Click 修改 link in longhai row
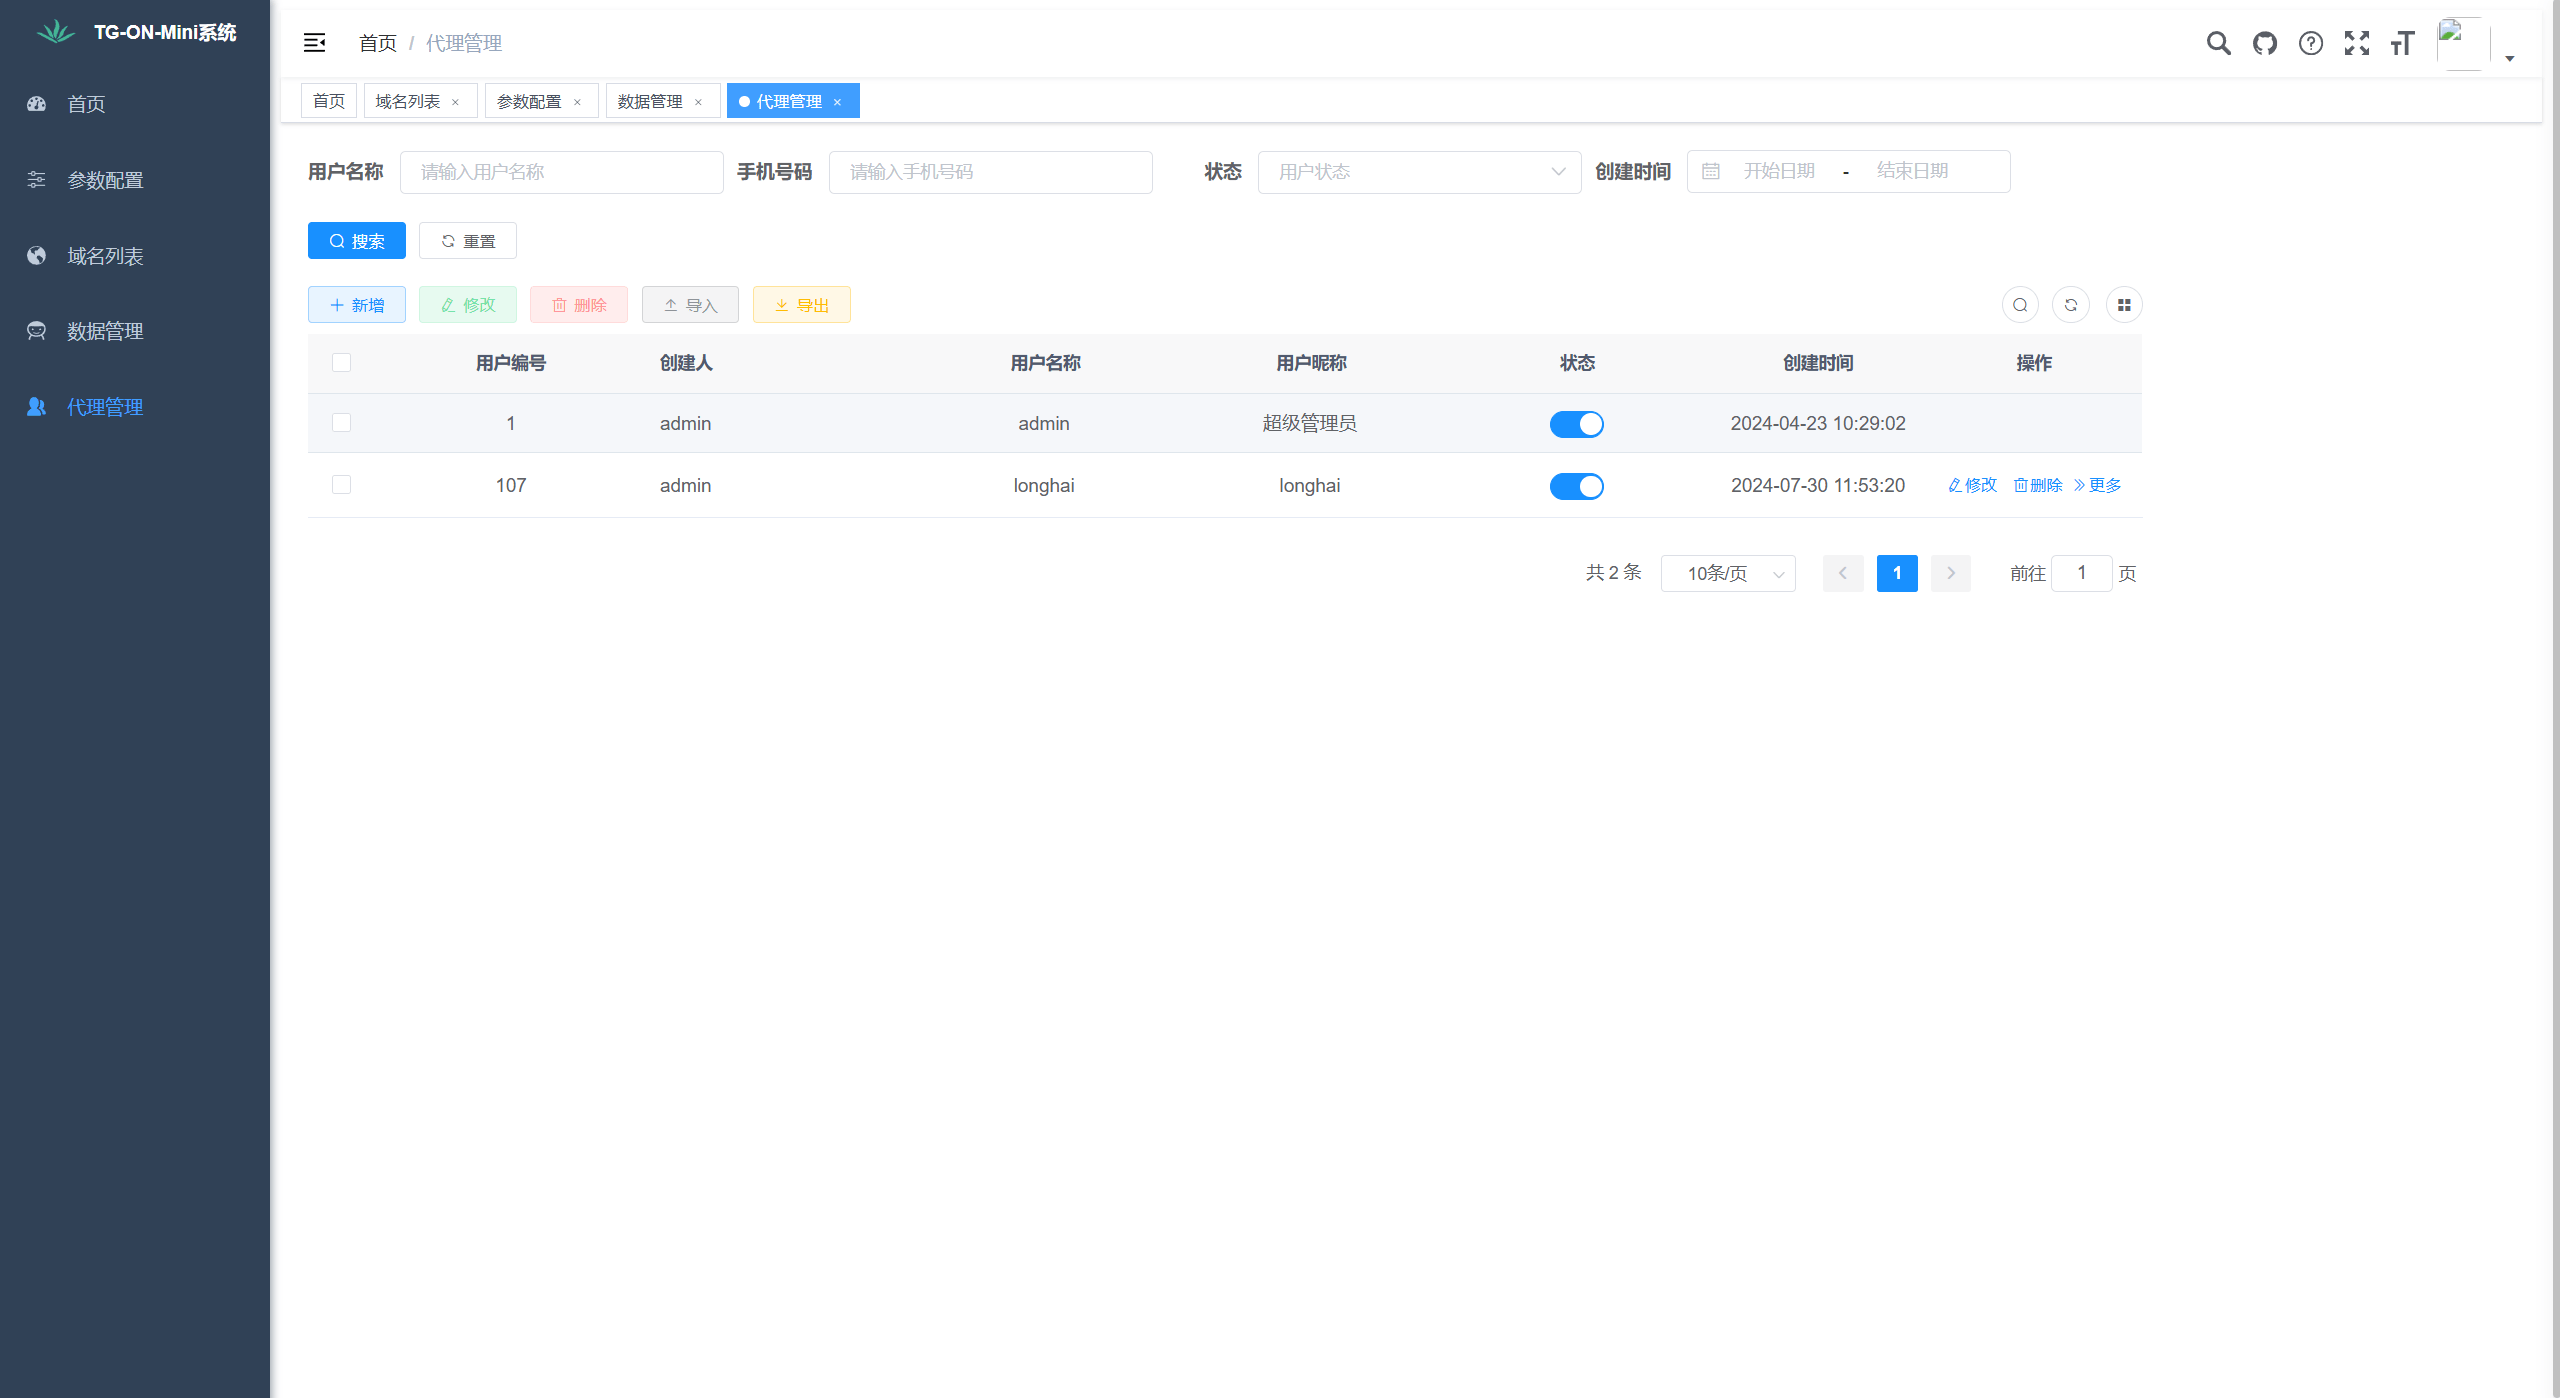 click(1972, 485)
